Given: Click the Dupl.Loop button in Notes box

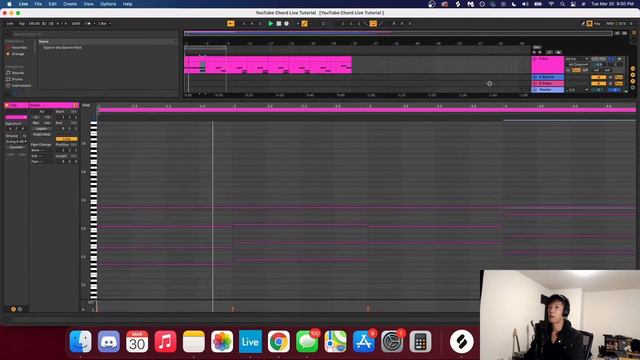Looking at the screenshot, I should point(41,134).
